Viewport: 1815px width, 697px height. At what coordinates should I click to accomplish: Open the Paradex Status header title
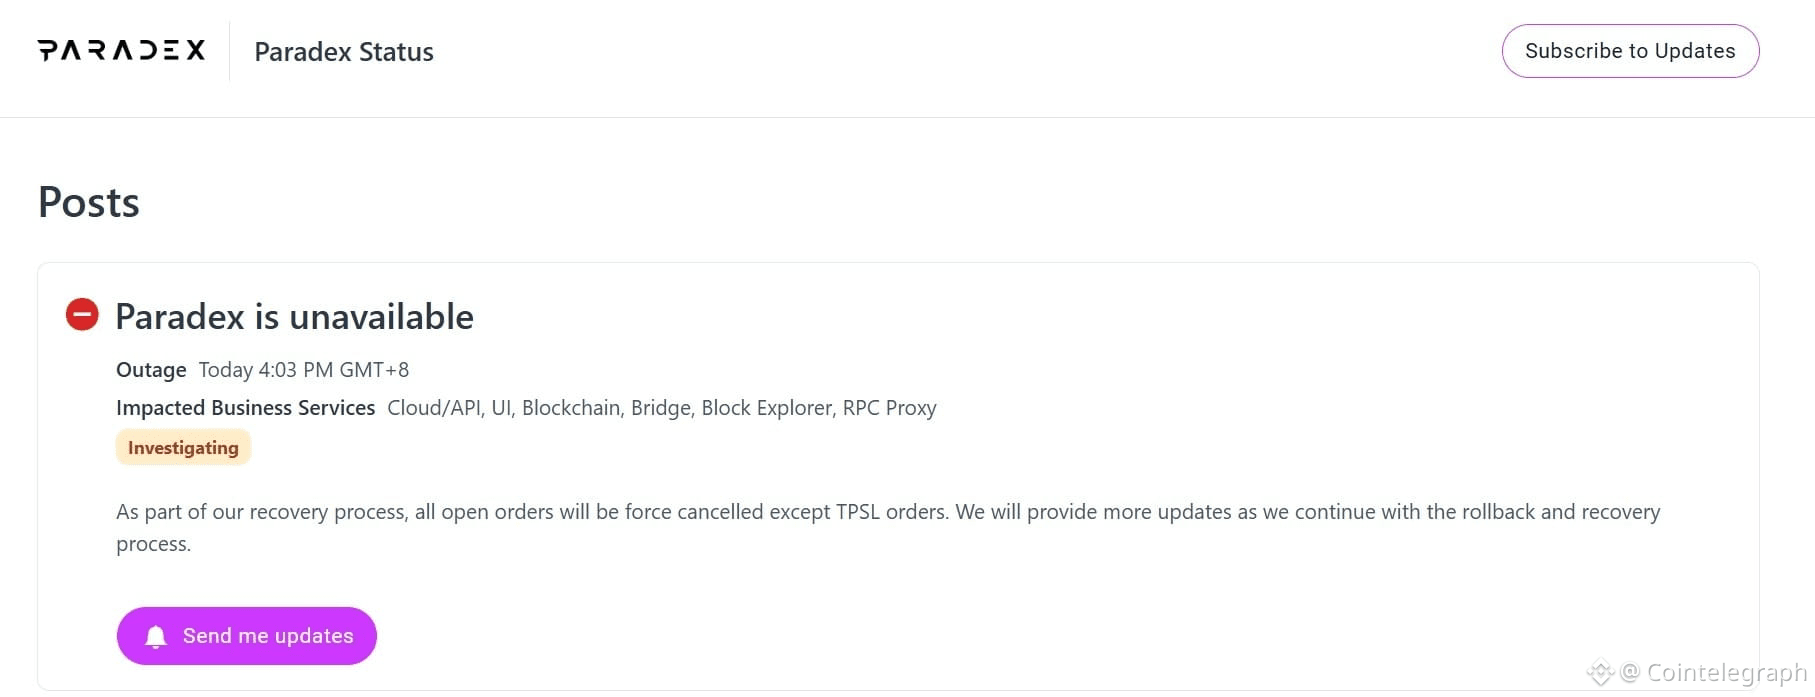344,52
